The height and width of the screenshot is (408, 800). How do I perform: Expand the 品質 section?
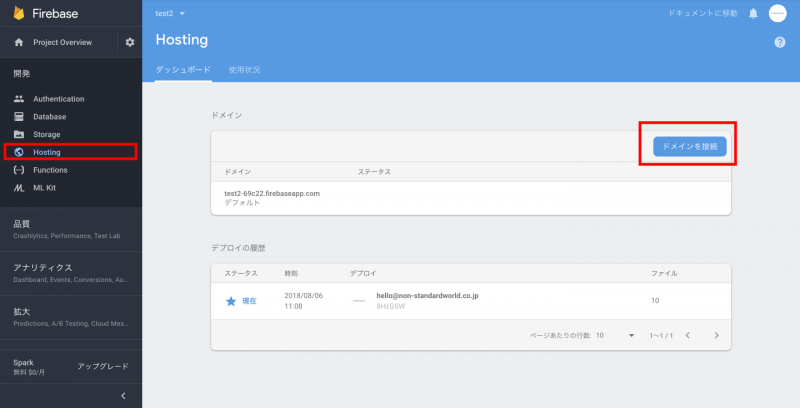(71, 229)
